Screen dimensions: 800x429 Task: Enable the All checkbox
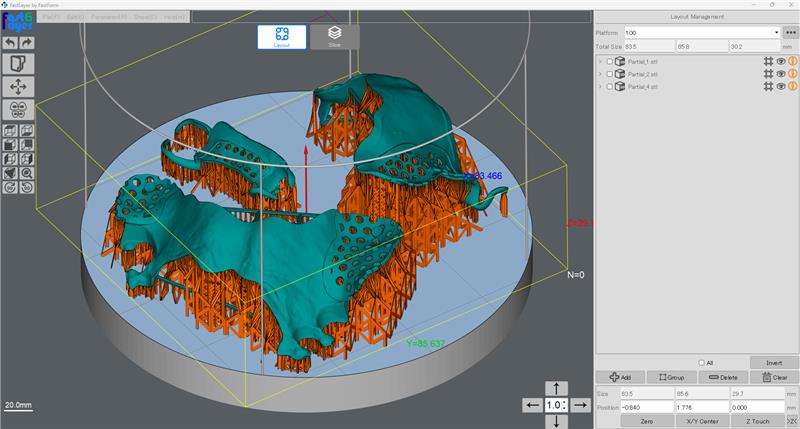coord(700,363)
